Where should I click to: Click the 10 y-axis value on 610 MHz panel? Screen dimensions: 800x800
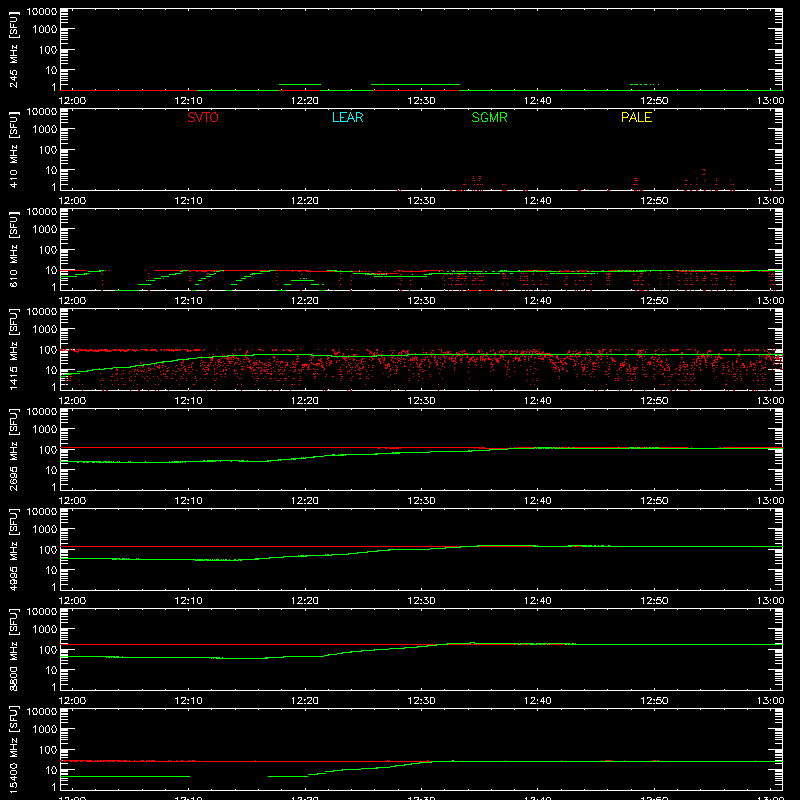pos(51,270)
